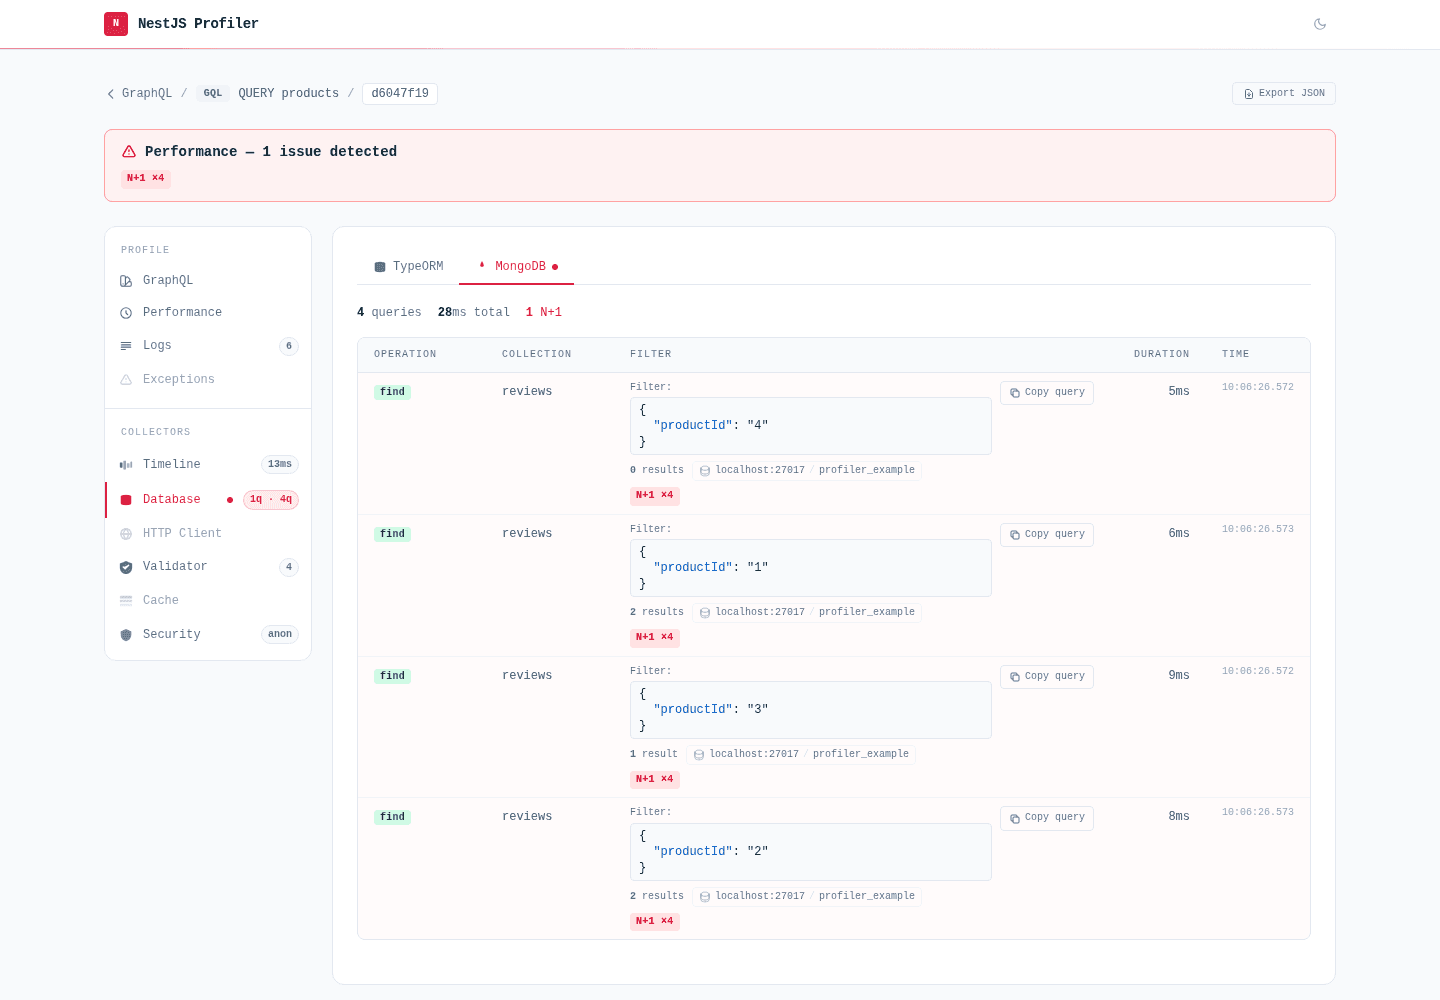
Task: Click the Cache stack icon
Action: click(126, 601)
